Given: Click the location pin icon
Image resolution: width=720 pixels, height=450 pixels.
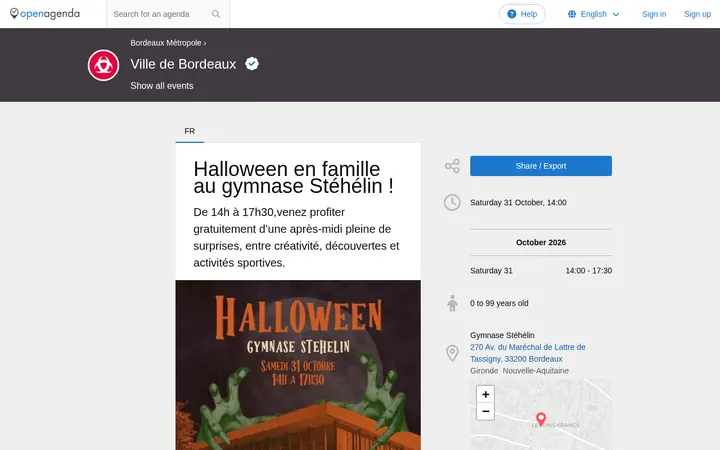Looking at the screenshot, I should pyautogui.click(x=452, y=353).
